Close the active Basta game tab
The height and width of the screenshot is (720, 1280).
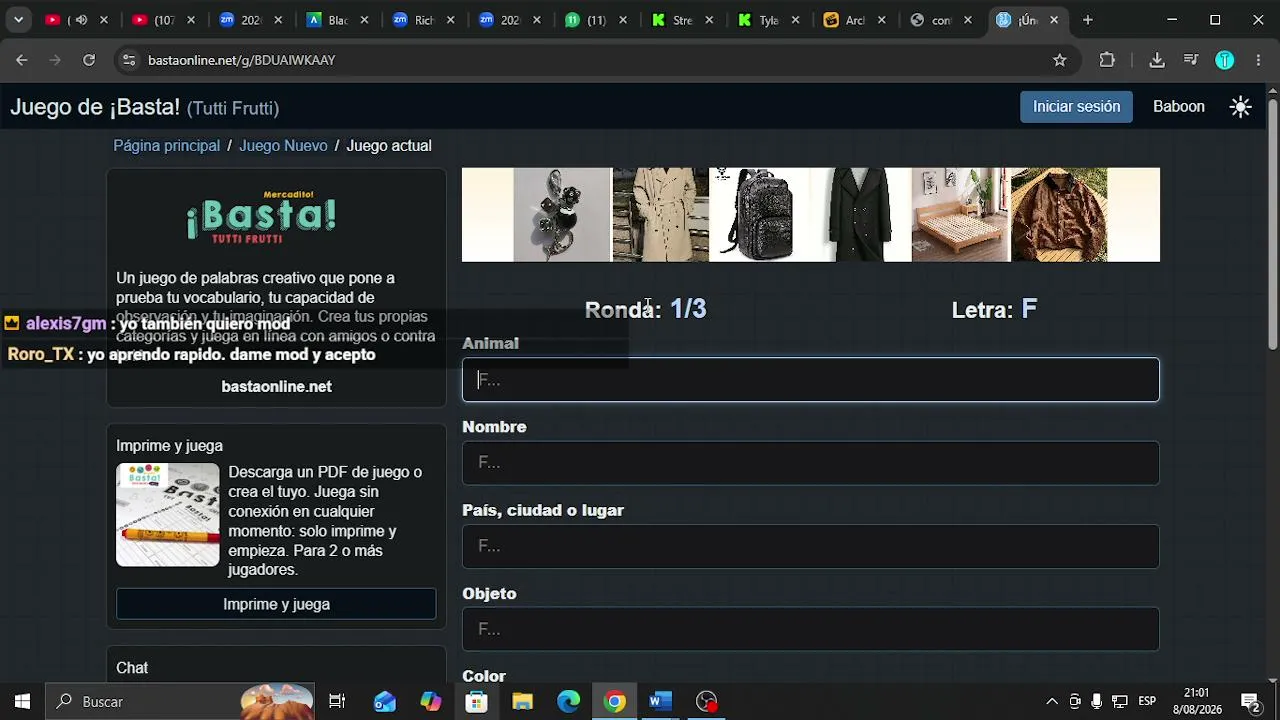1054,20
